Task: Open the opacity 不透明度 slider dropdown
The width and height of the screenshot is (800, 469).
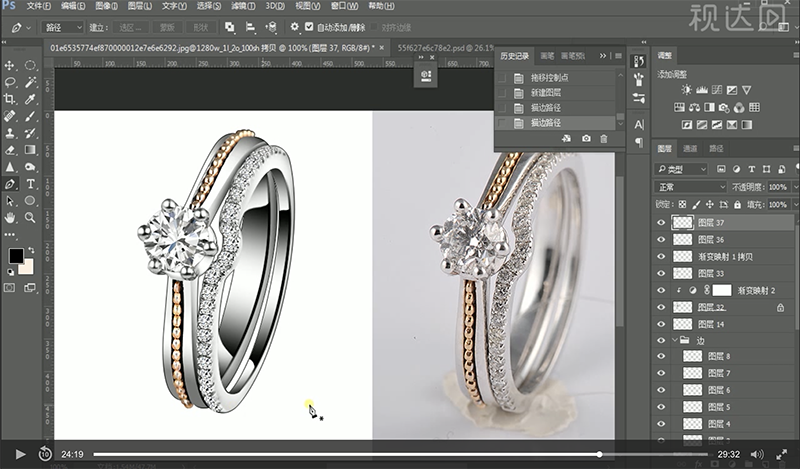Action: click(x=794, y=187)
